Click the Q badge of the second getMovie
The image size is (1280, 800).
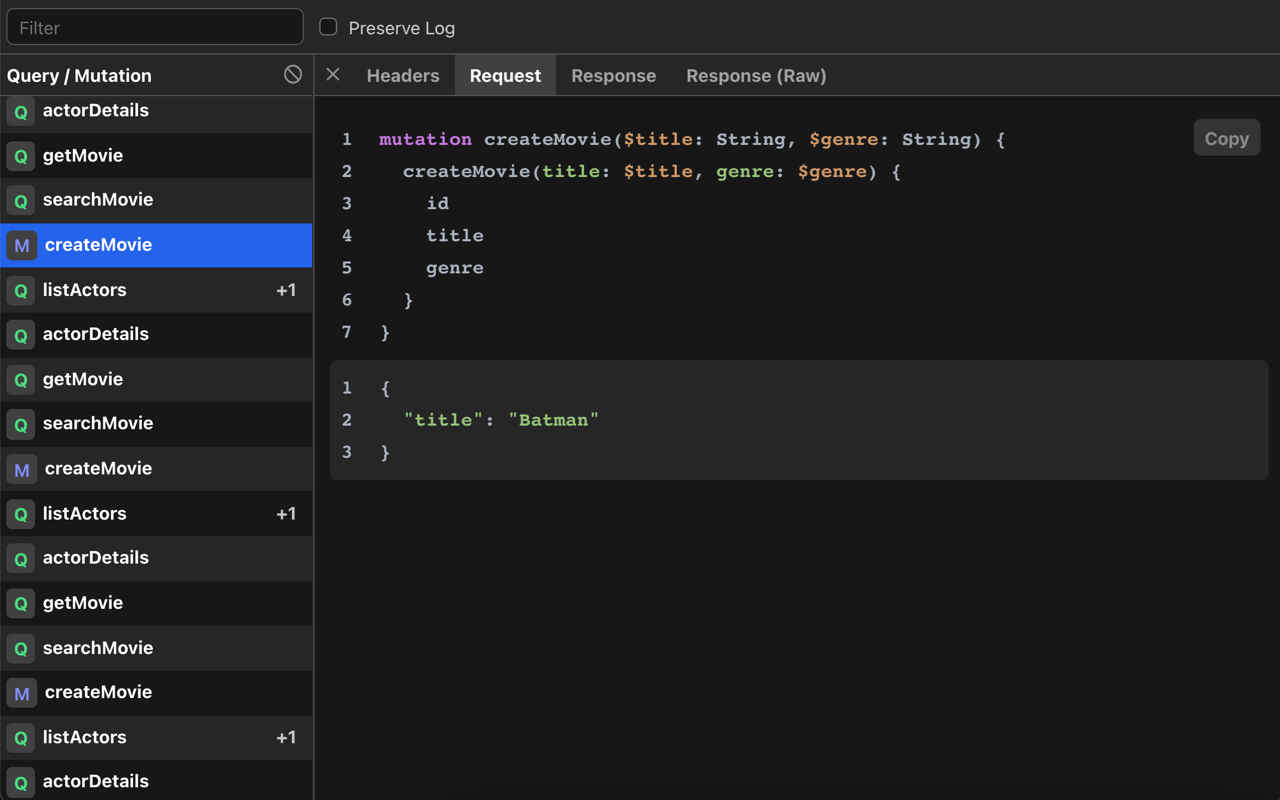coord(20,379)
